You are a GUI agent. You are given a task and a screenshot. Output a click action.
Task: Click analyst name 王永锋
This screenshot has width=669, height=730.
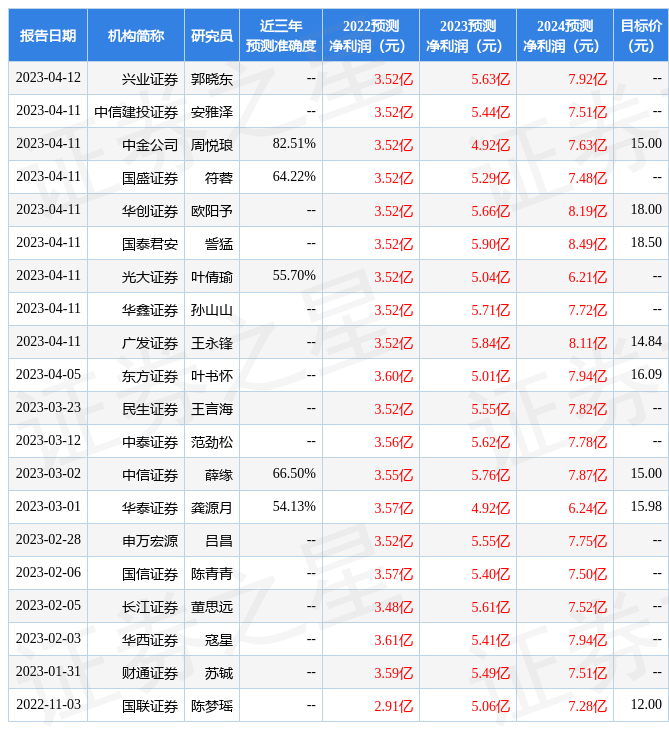tap(212, 344)
